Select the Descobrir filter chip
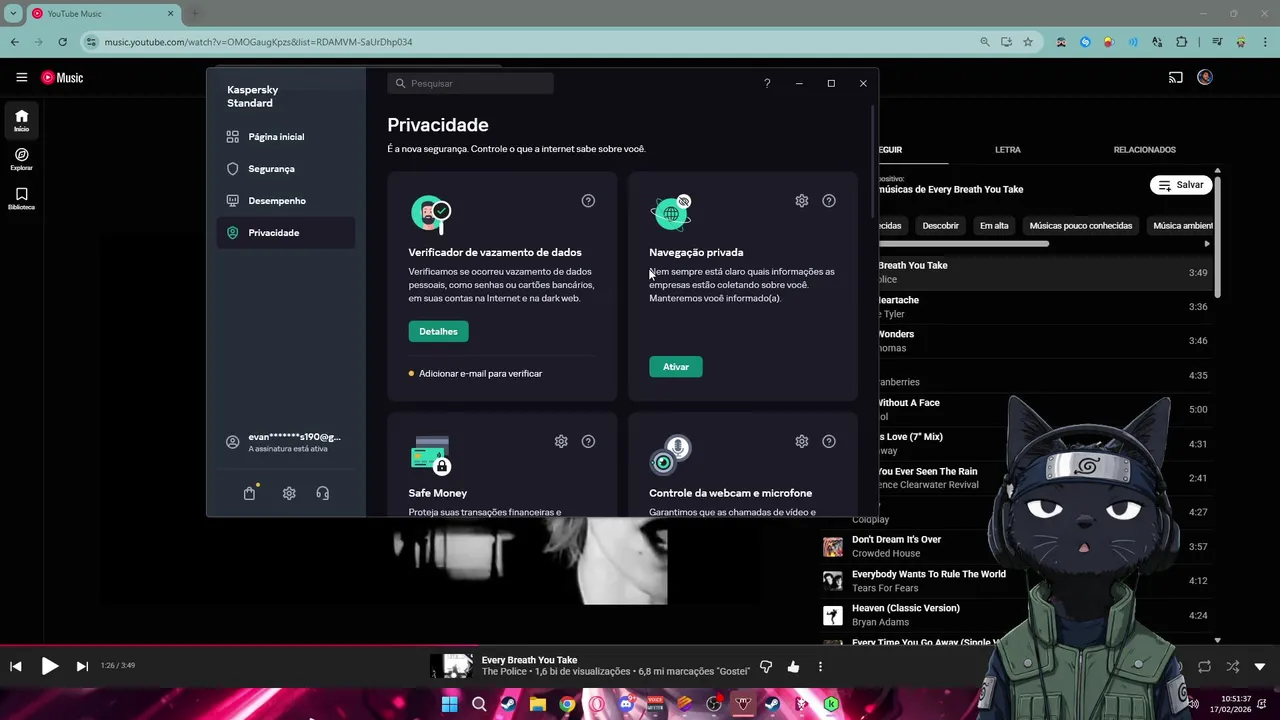1280x720 pixels. pos(940,226)
